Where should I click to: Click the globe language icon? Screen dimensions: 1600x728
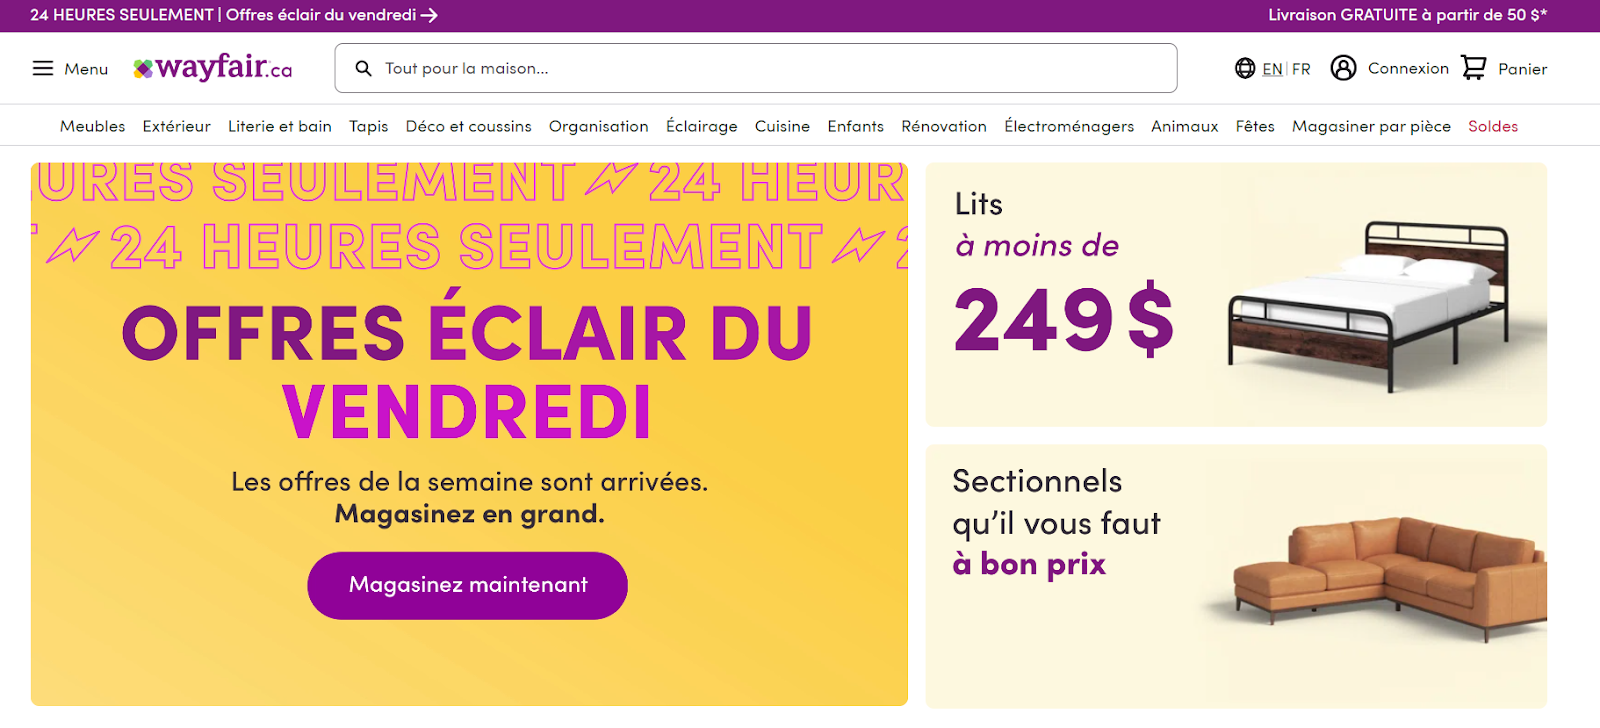(x=1245, y=68)
